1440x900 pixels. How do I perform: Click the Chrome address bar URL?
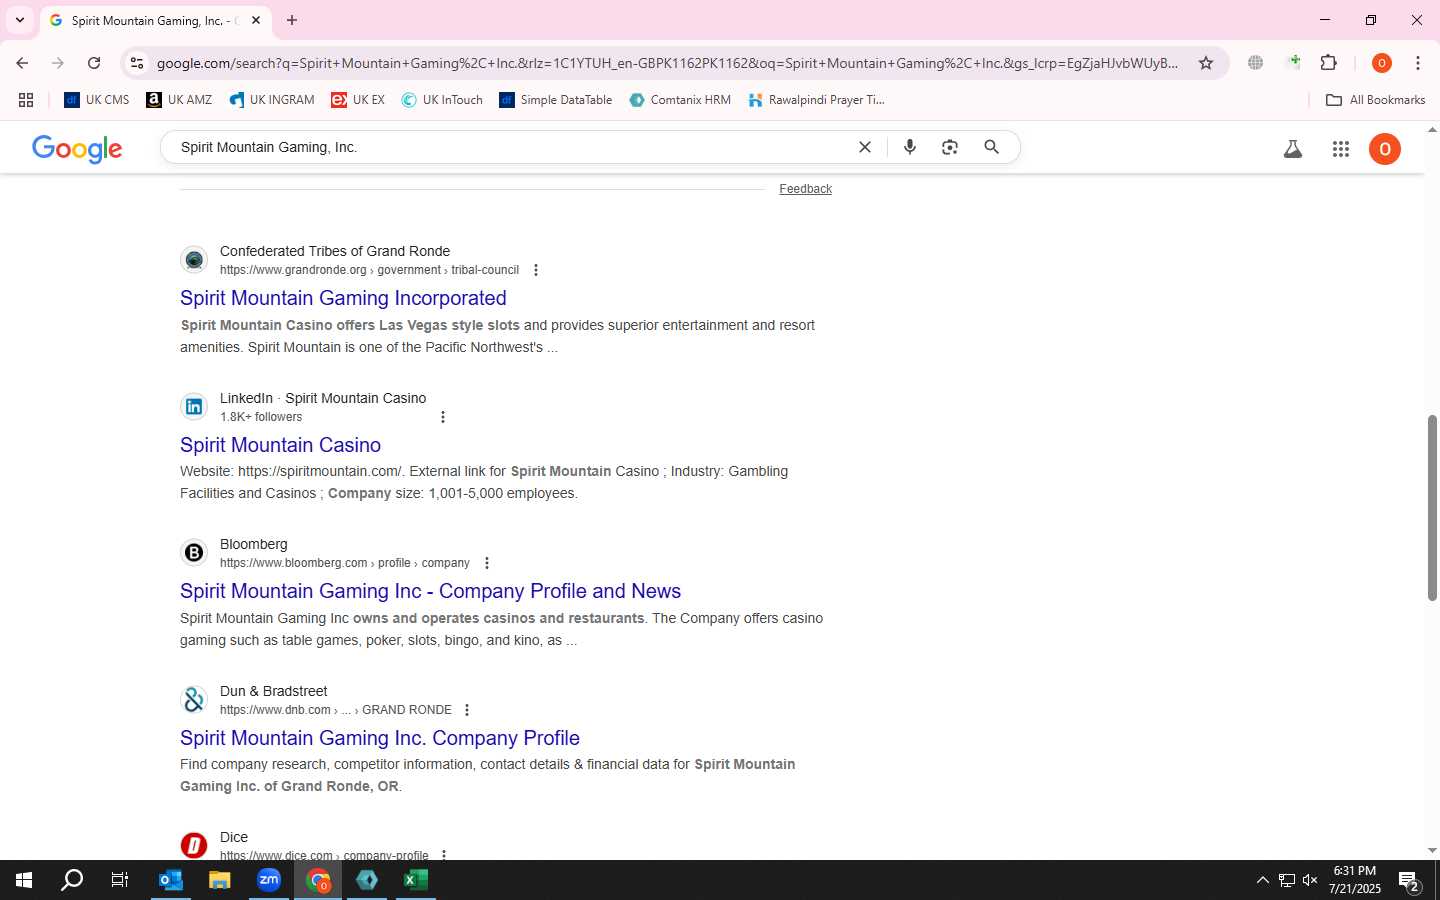[x=668, y=63]
